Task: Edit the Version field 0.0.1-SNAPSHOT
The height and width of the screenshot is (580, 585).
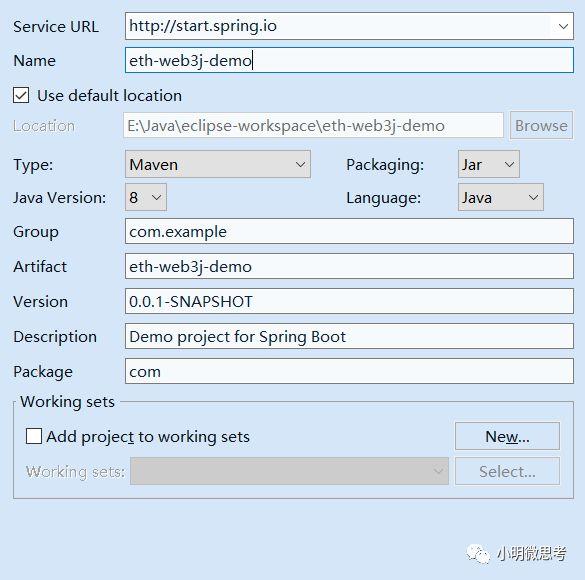Action: [349, 301]
